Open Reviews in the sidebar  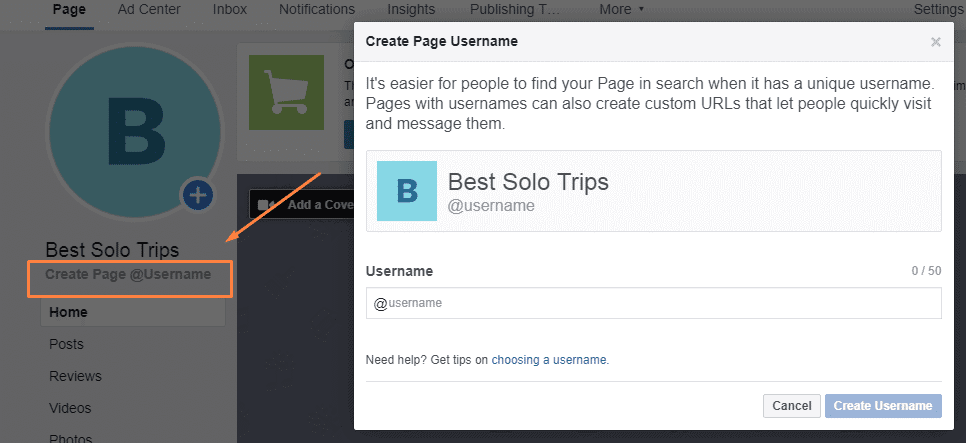(x=75, y=376)
